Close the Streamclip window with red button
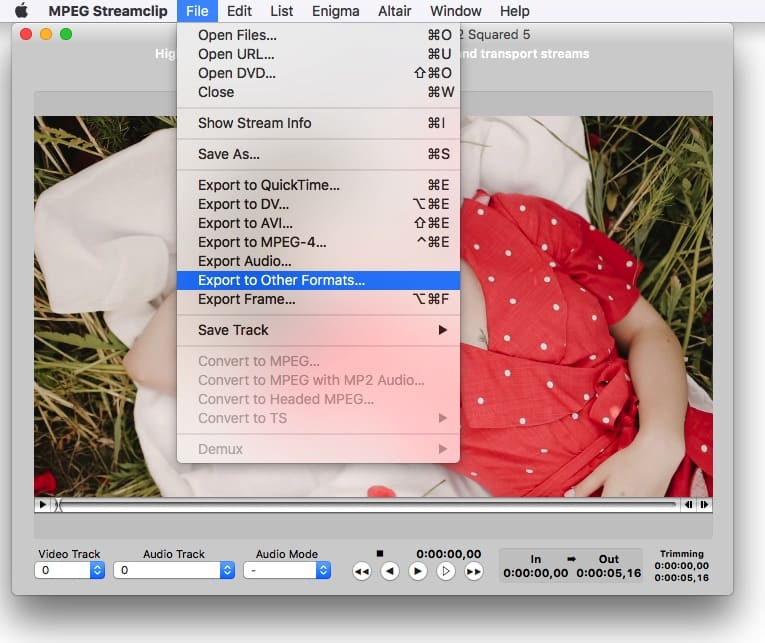Viewport: 765px width, 643px height. click(26, 34)
